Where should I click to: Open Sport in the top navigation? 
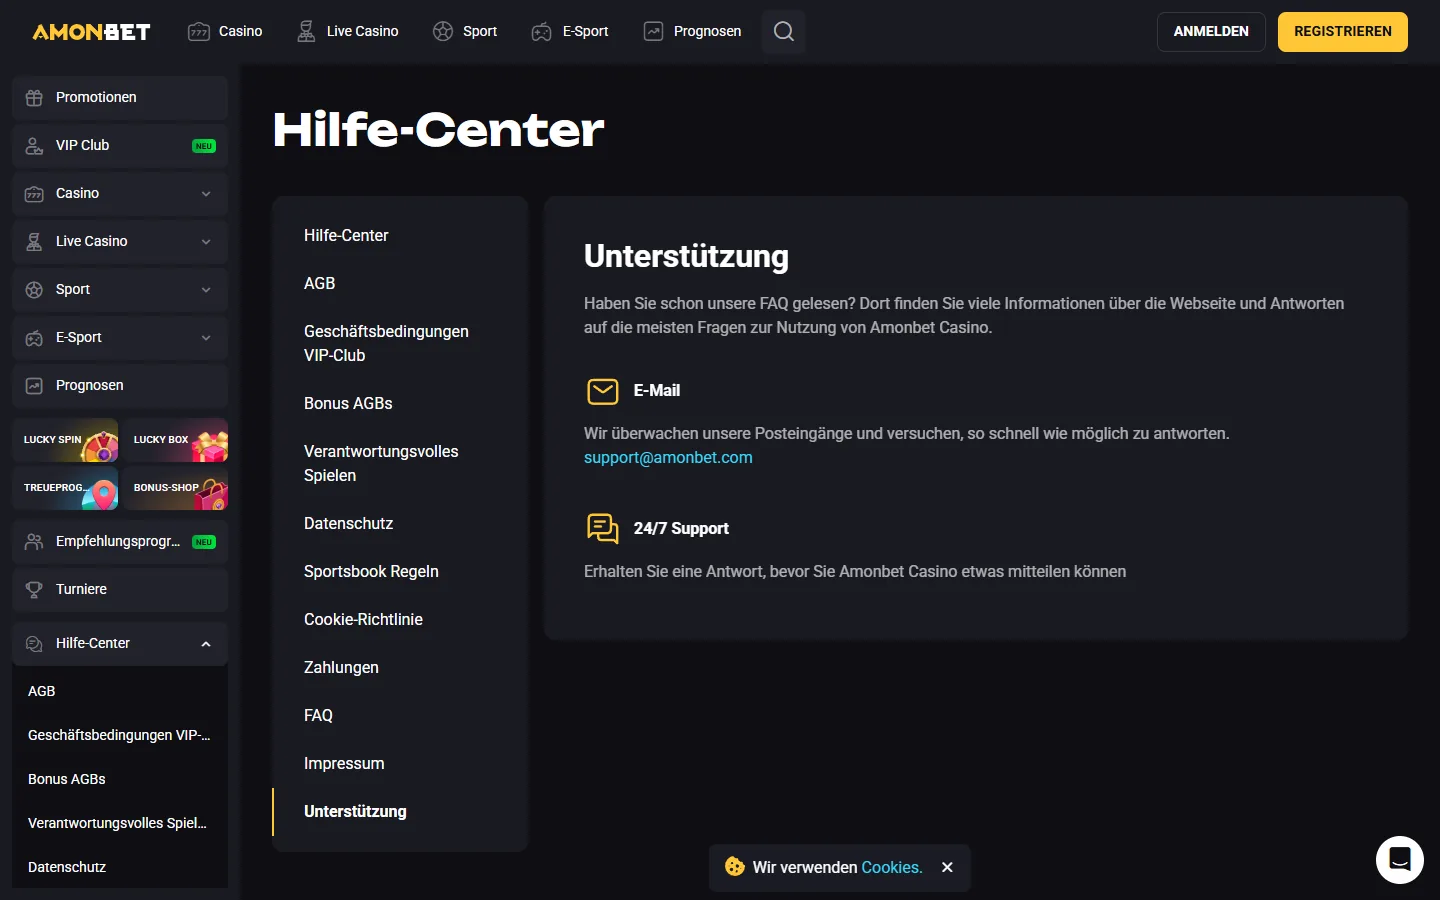coord(465,32)
